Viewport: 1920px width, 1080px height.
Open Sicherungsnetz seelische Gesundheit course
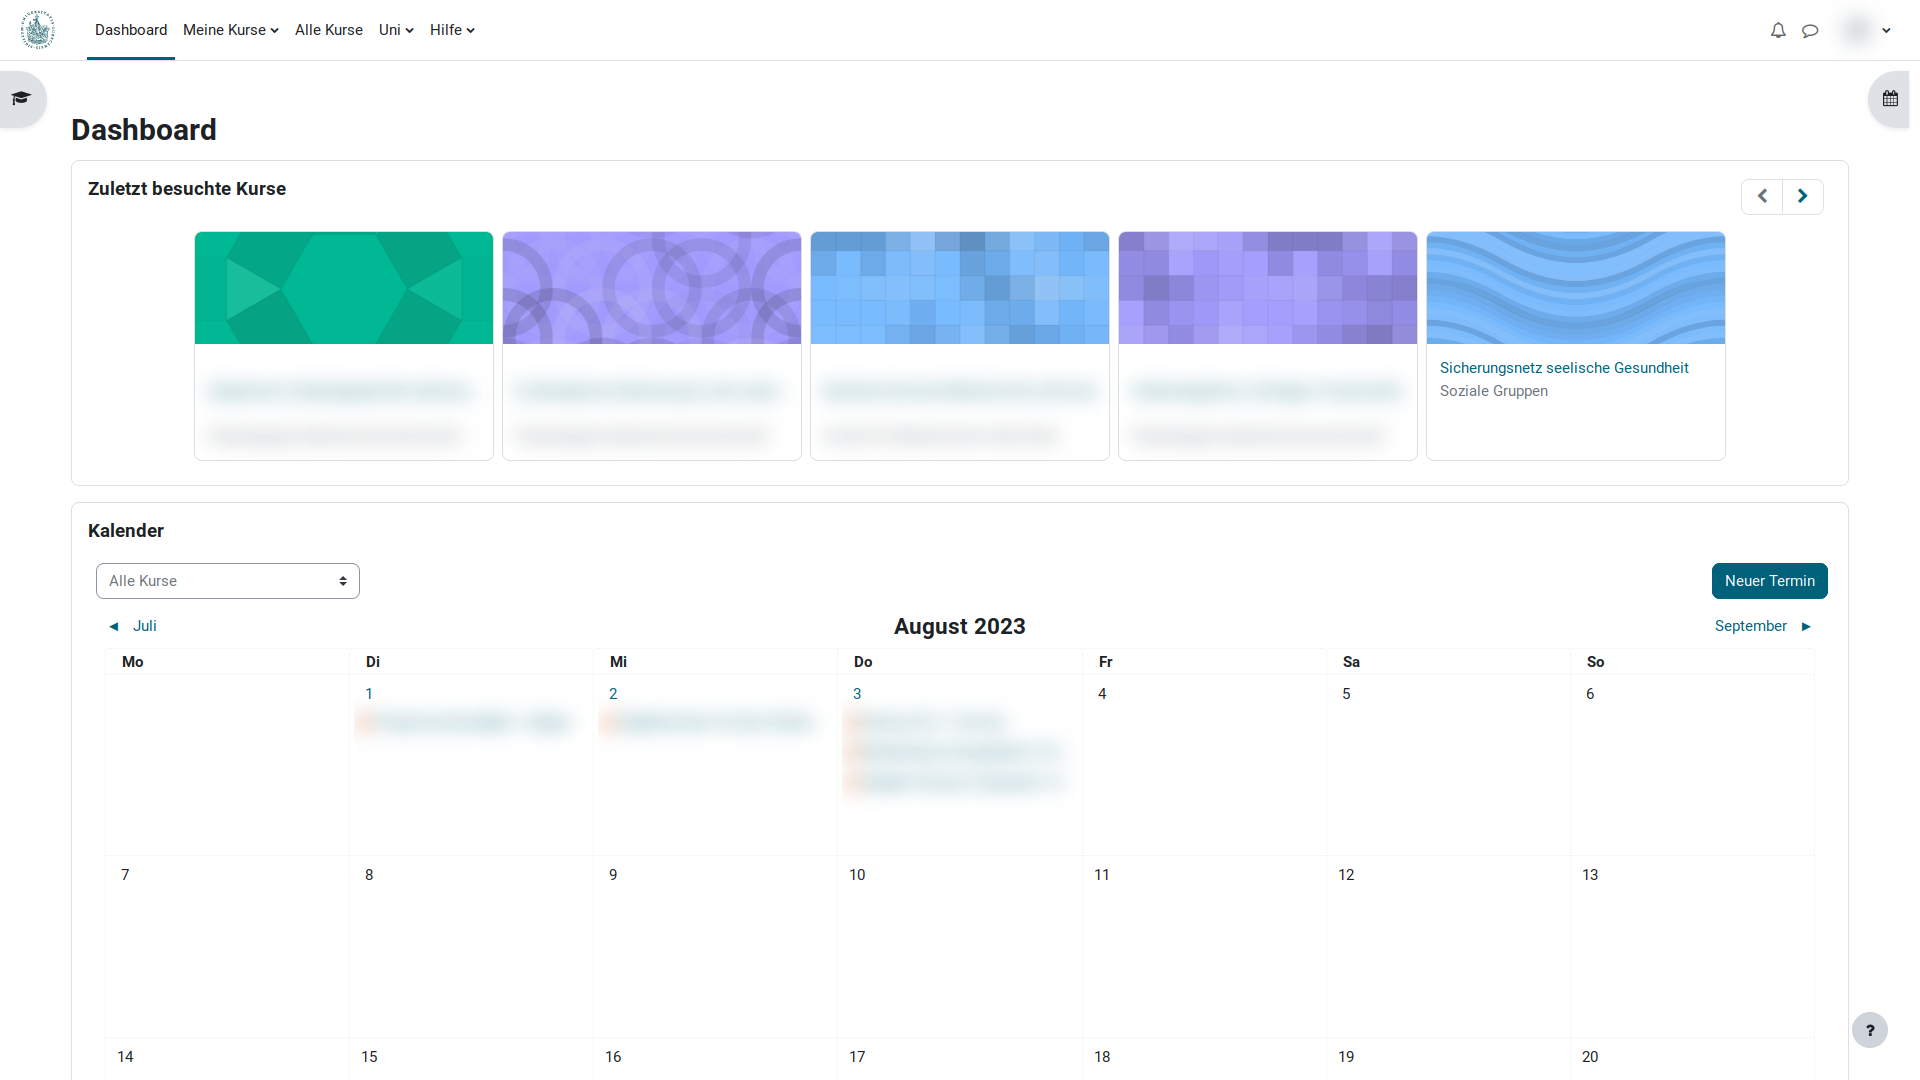(1564, 368)
